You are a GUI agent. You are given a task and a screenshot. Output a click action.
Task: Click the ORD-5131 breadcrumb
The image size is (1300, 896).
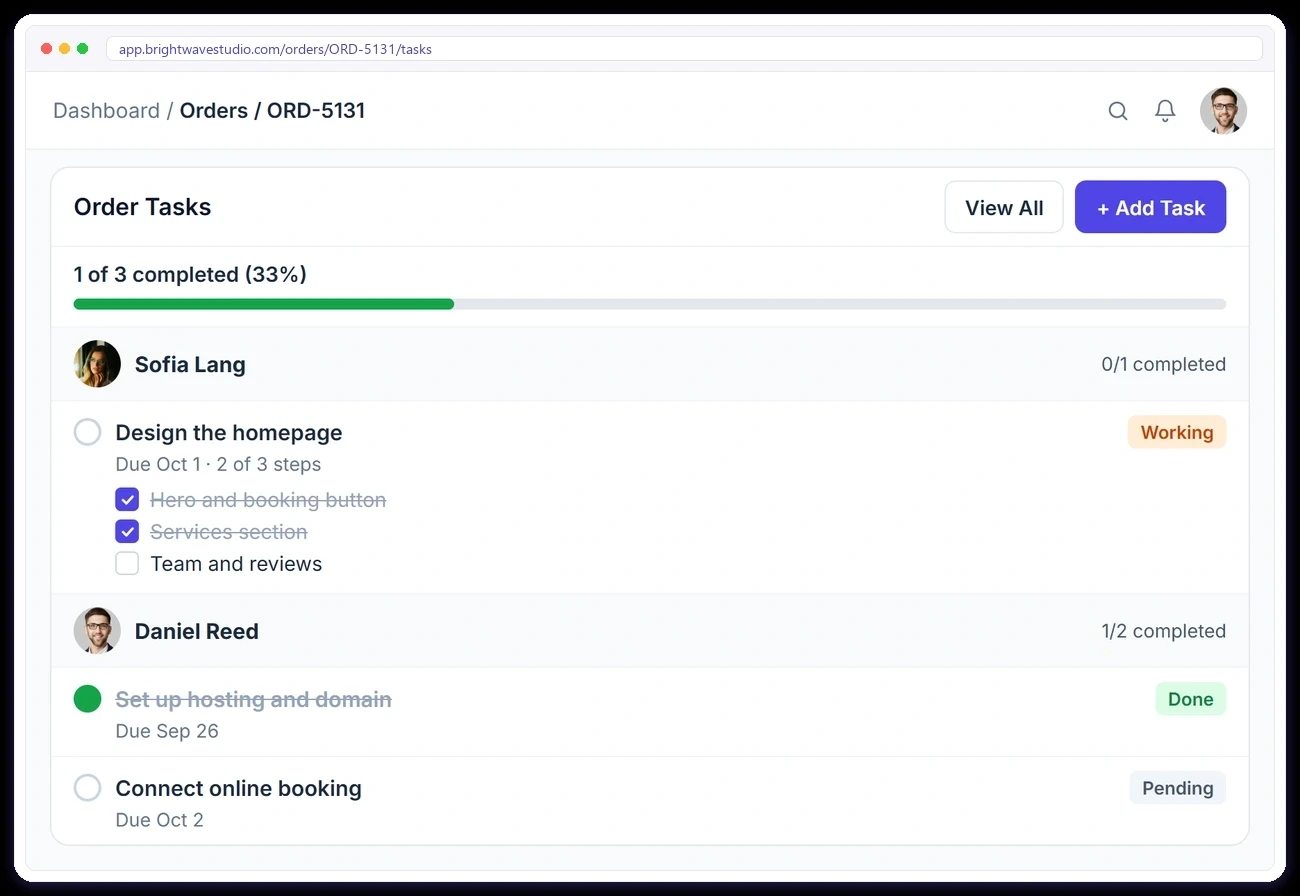coord(316,111)
